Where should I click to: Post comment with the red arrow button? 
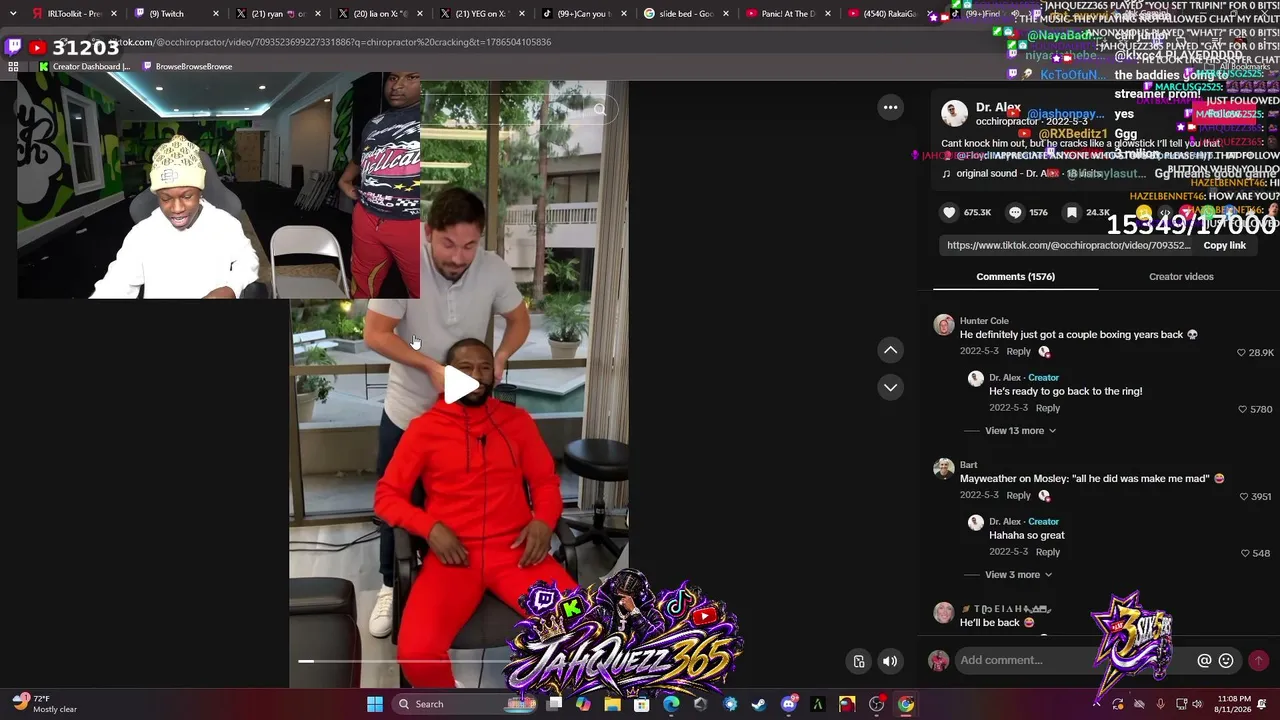[1258, 660]
